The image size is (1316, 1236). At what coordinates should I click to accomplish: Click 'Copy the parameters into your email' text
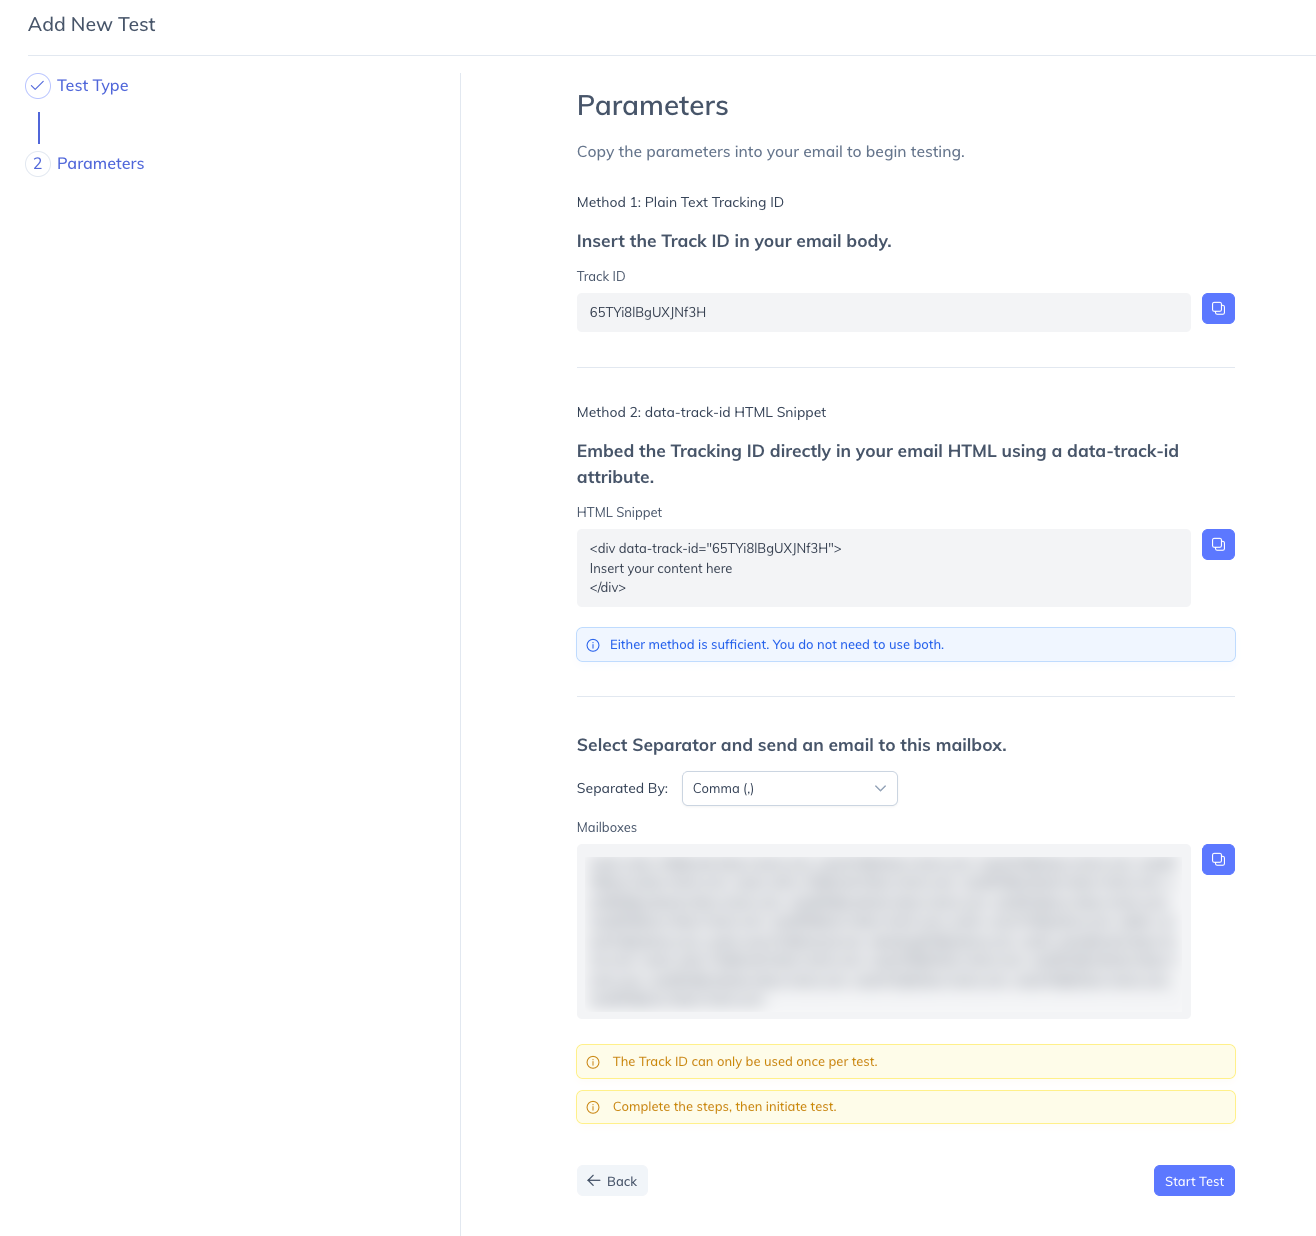(771, 152)
